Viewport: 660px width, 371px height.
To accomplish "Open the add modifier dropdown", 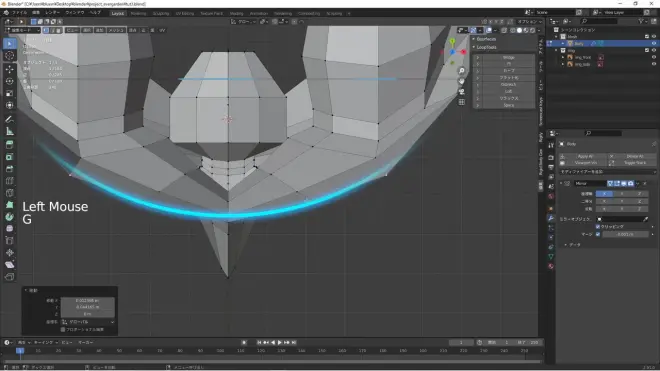I will [607, 172].
